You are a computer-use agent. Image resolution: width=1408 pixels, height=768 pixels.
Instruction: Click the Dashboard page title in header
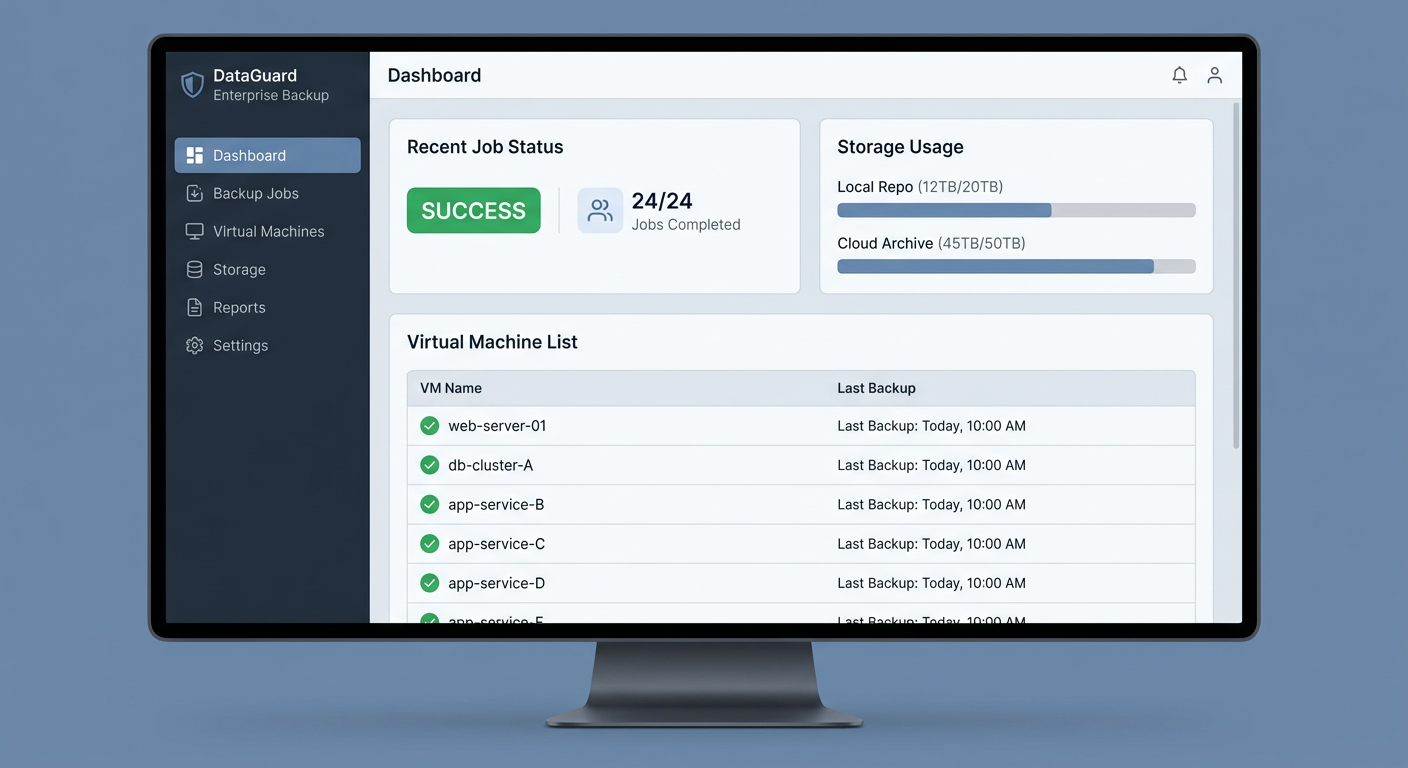tap(434, 75)
